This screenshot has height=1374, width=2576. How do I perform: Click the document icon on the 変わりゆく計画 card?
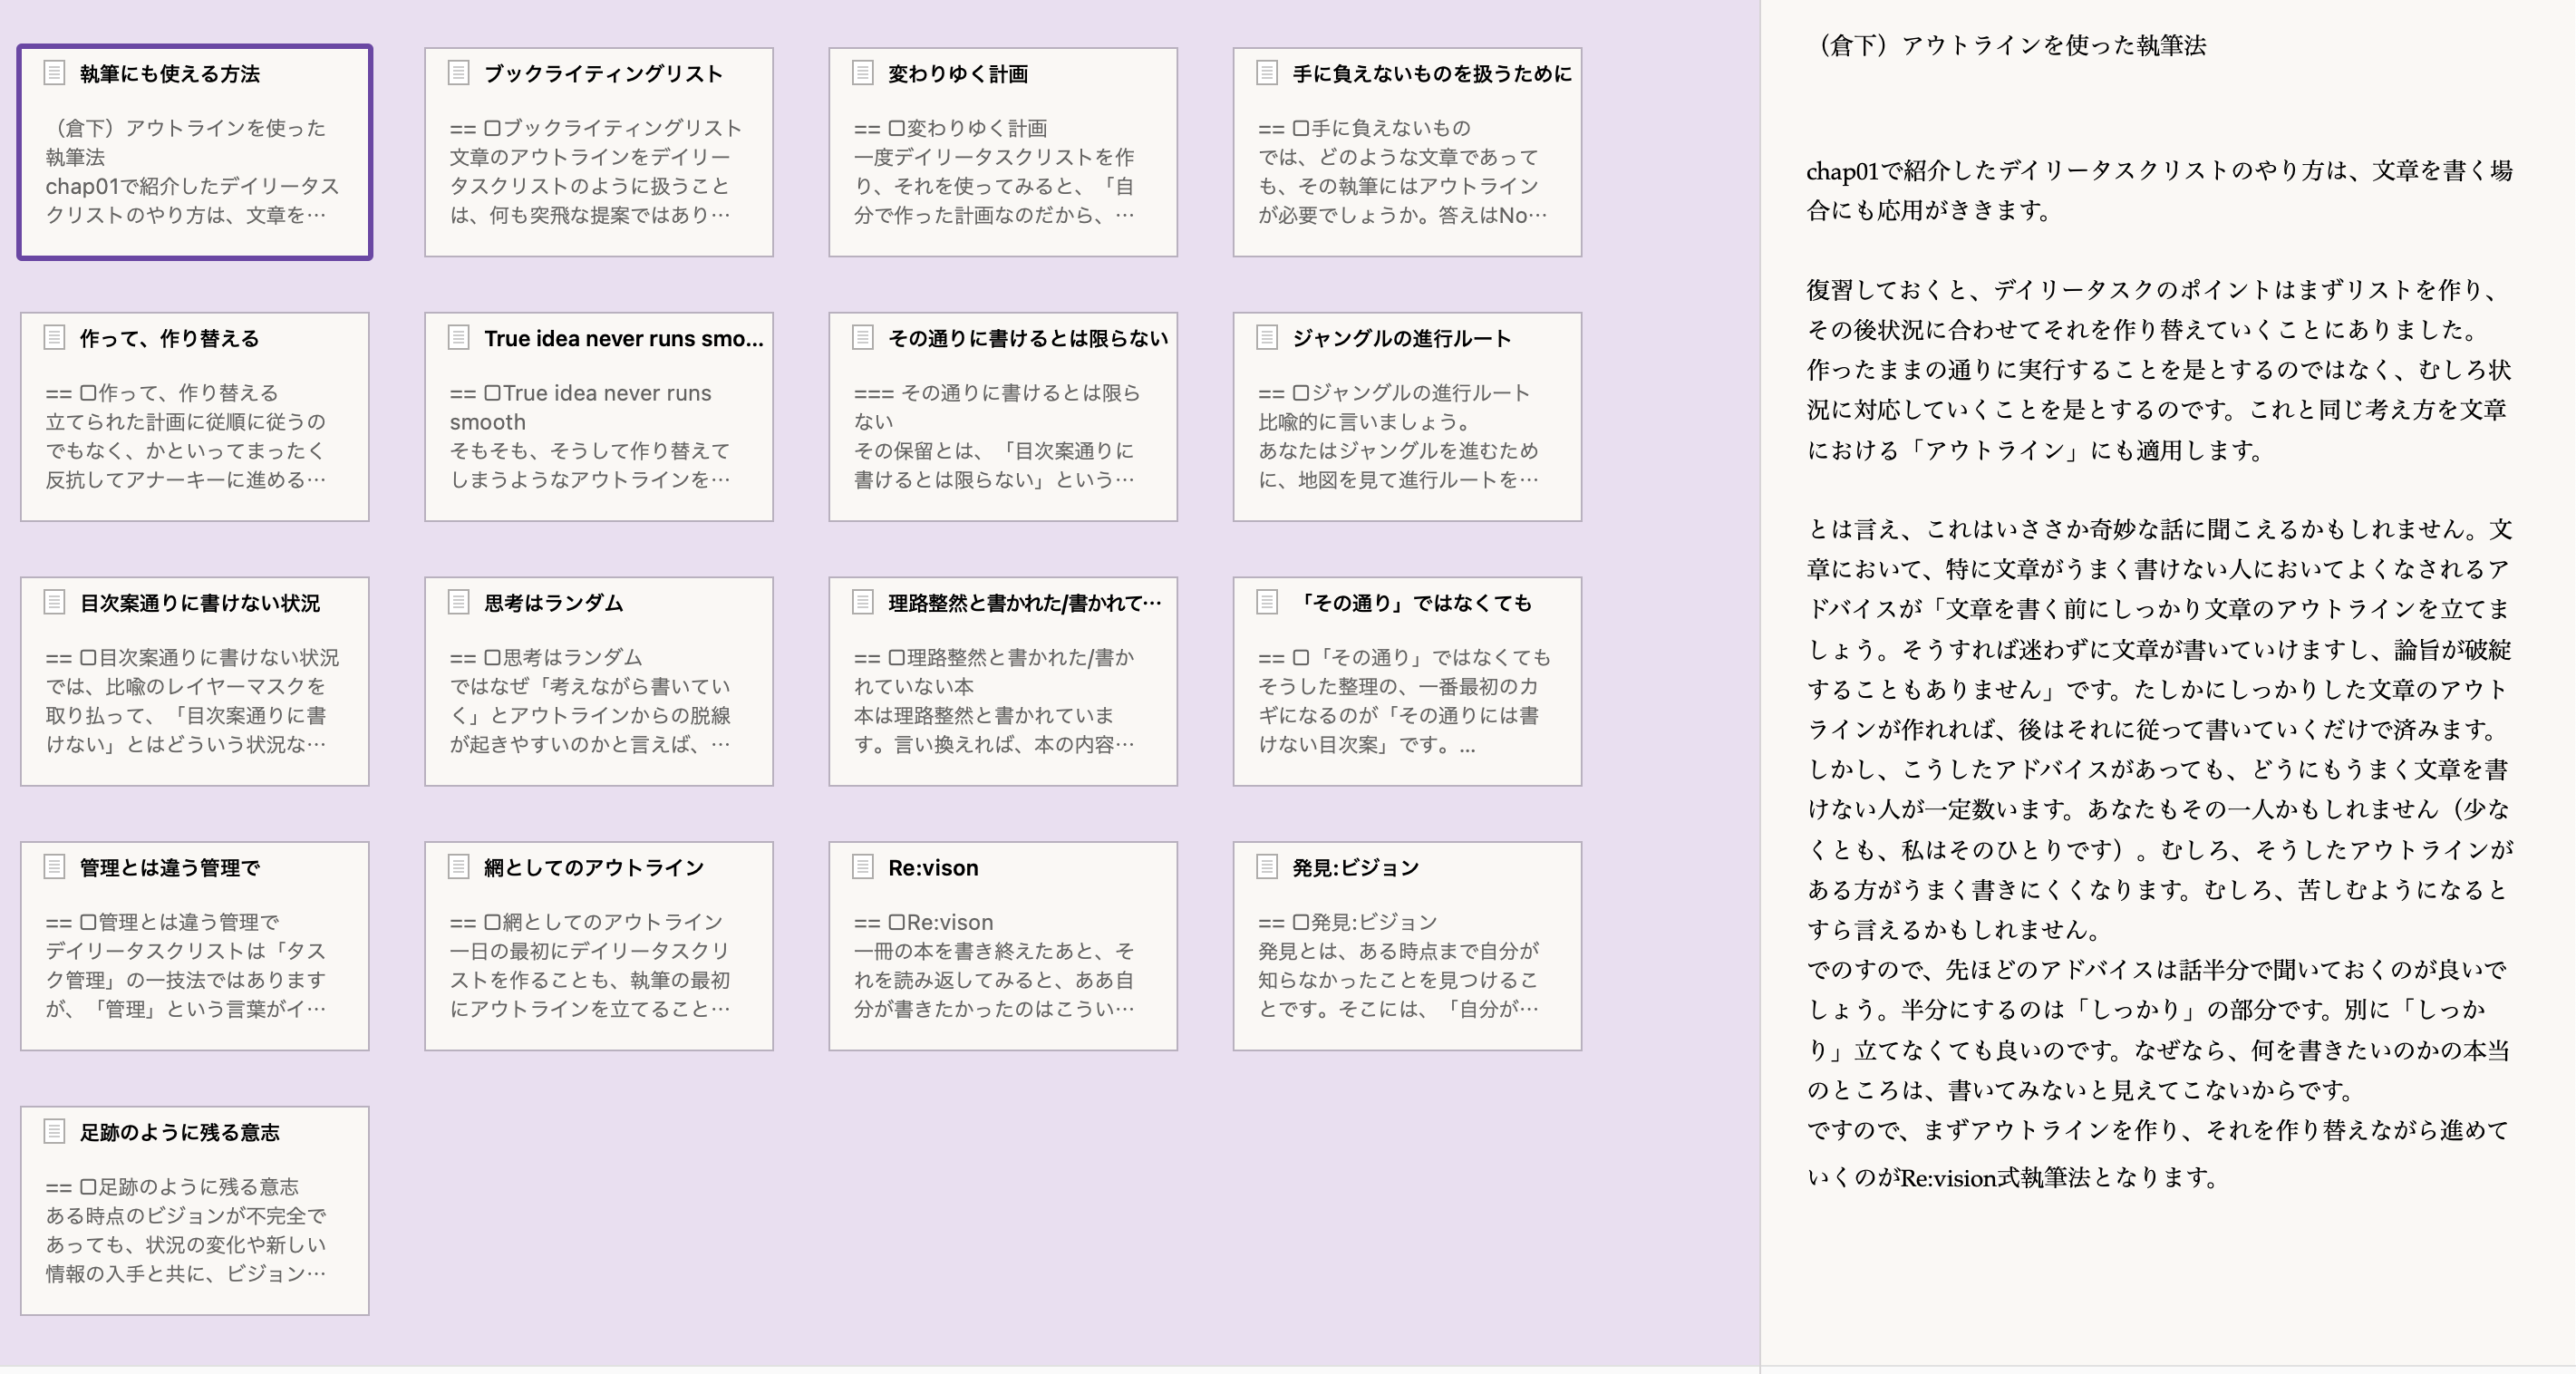click(x=862, y=74)
